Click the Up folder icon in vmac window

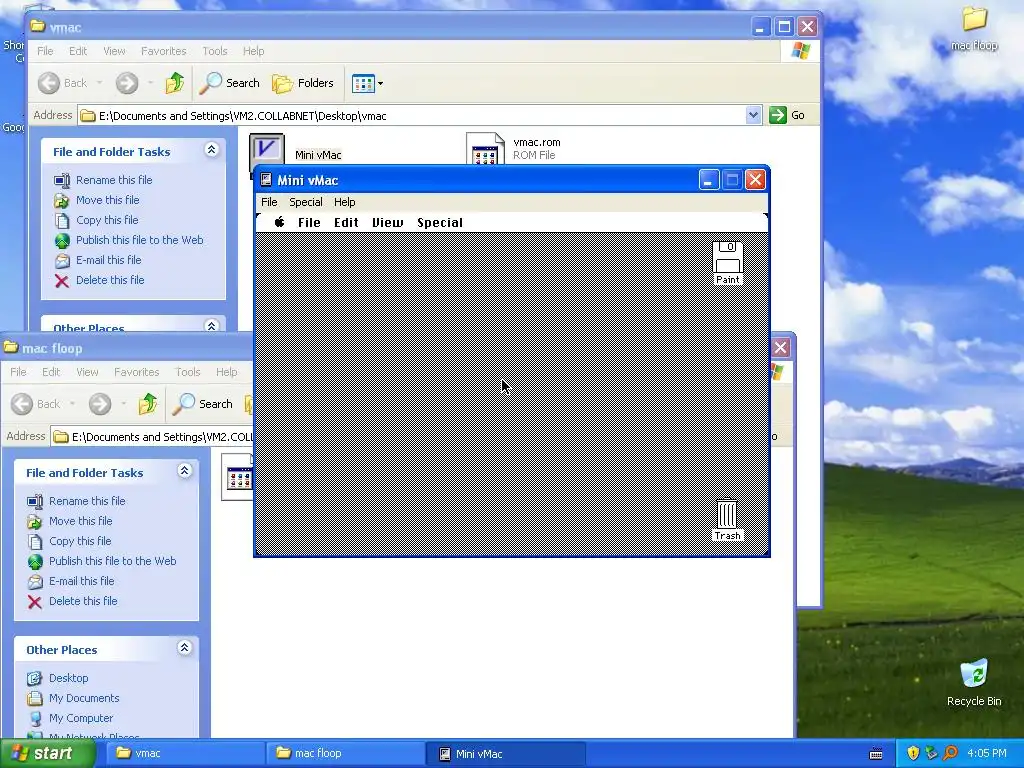pyautogui.click(x=174, y=83)
